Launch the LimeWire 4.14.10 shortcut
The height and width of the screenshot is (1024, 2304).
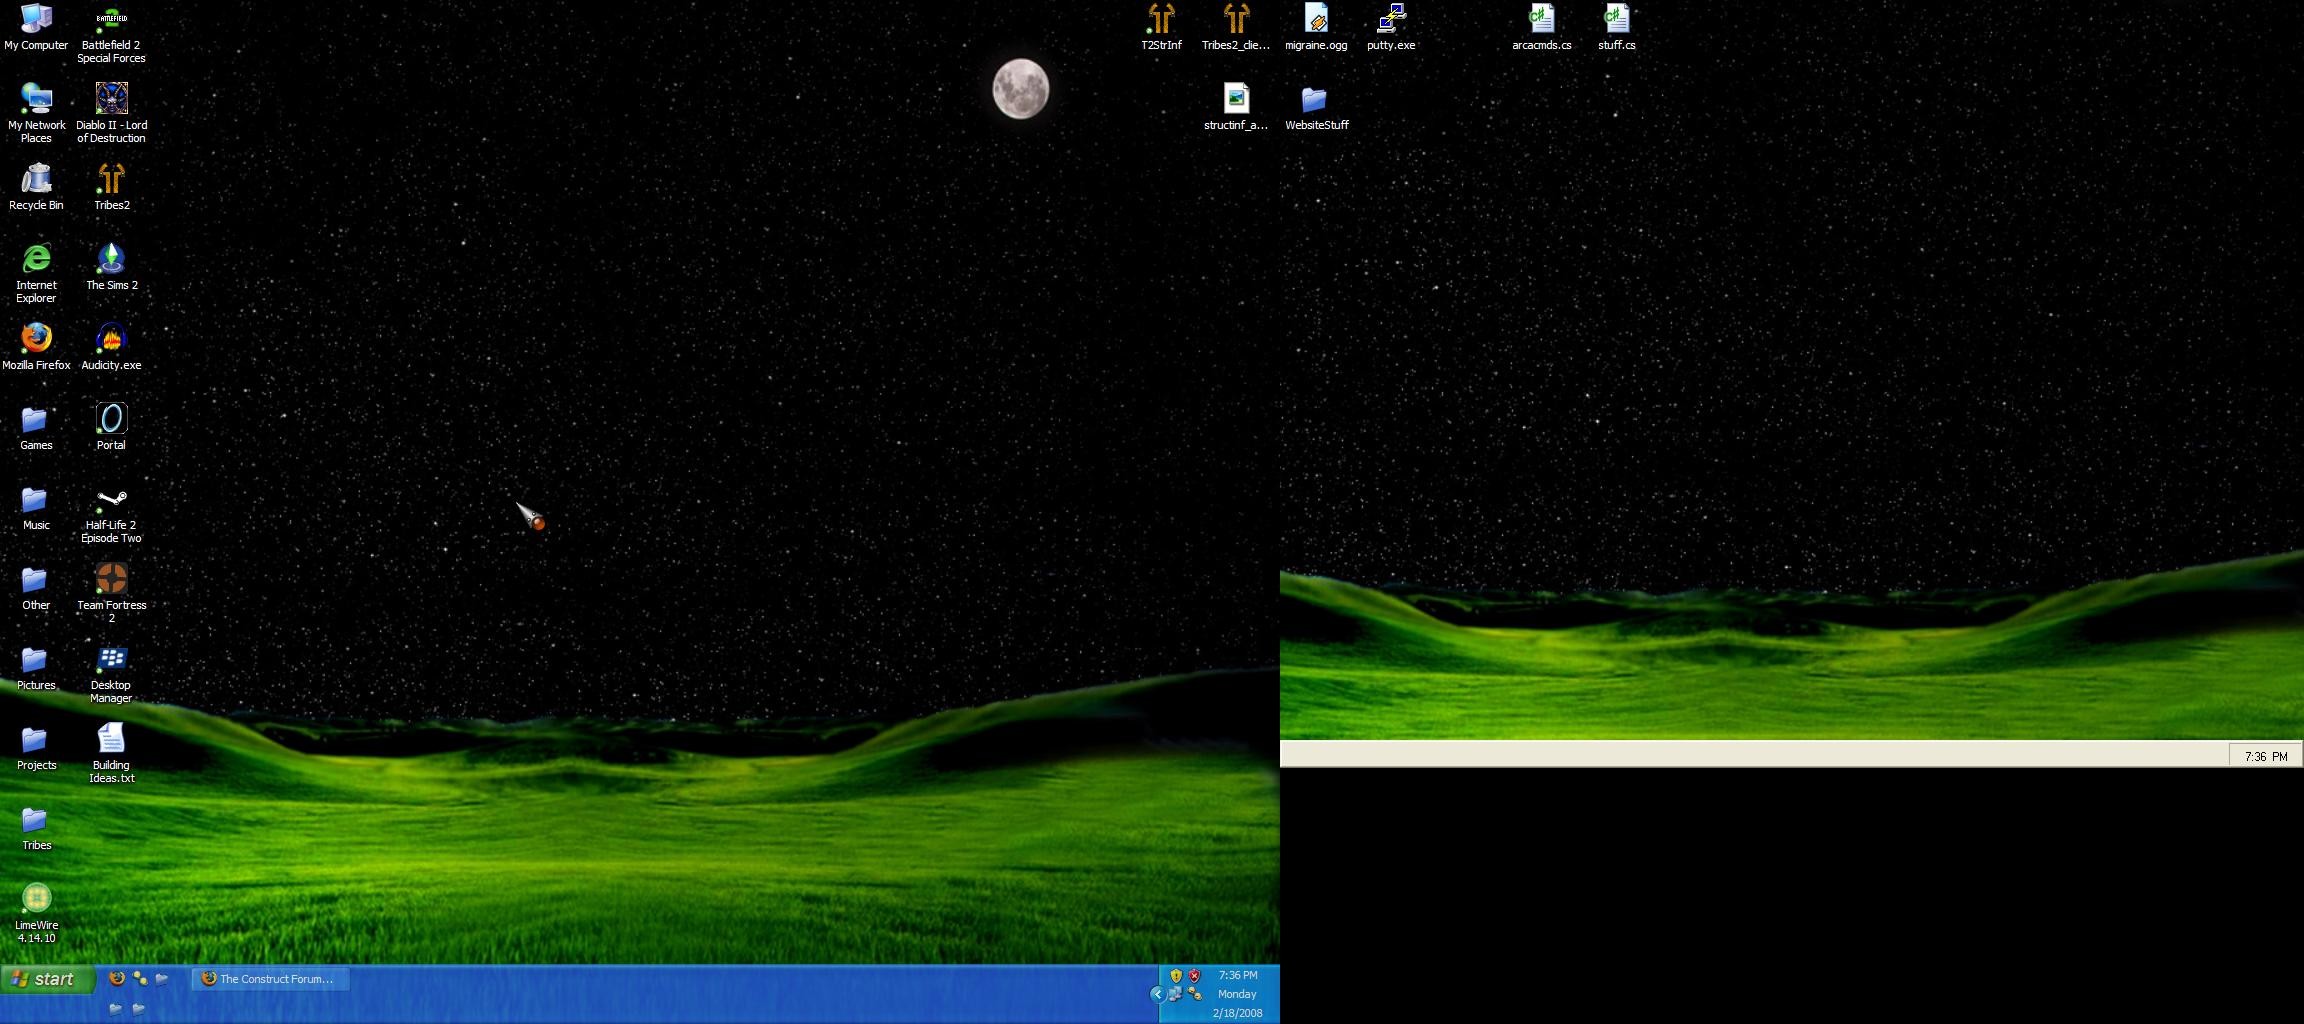click(36, 913)
